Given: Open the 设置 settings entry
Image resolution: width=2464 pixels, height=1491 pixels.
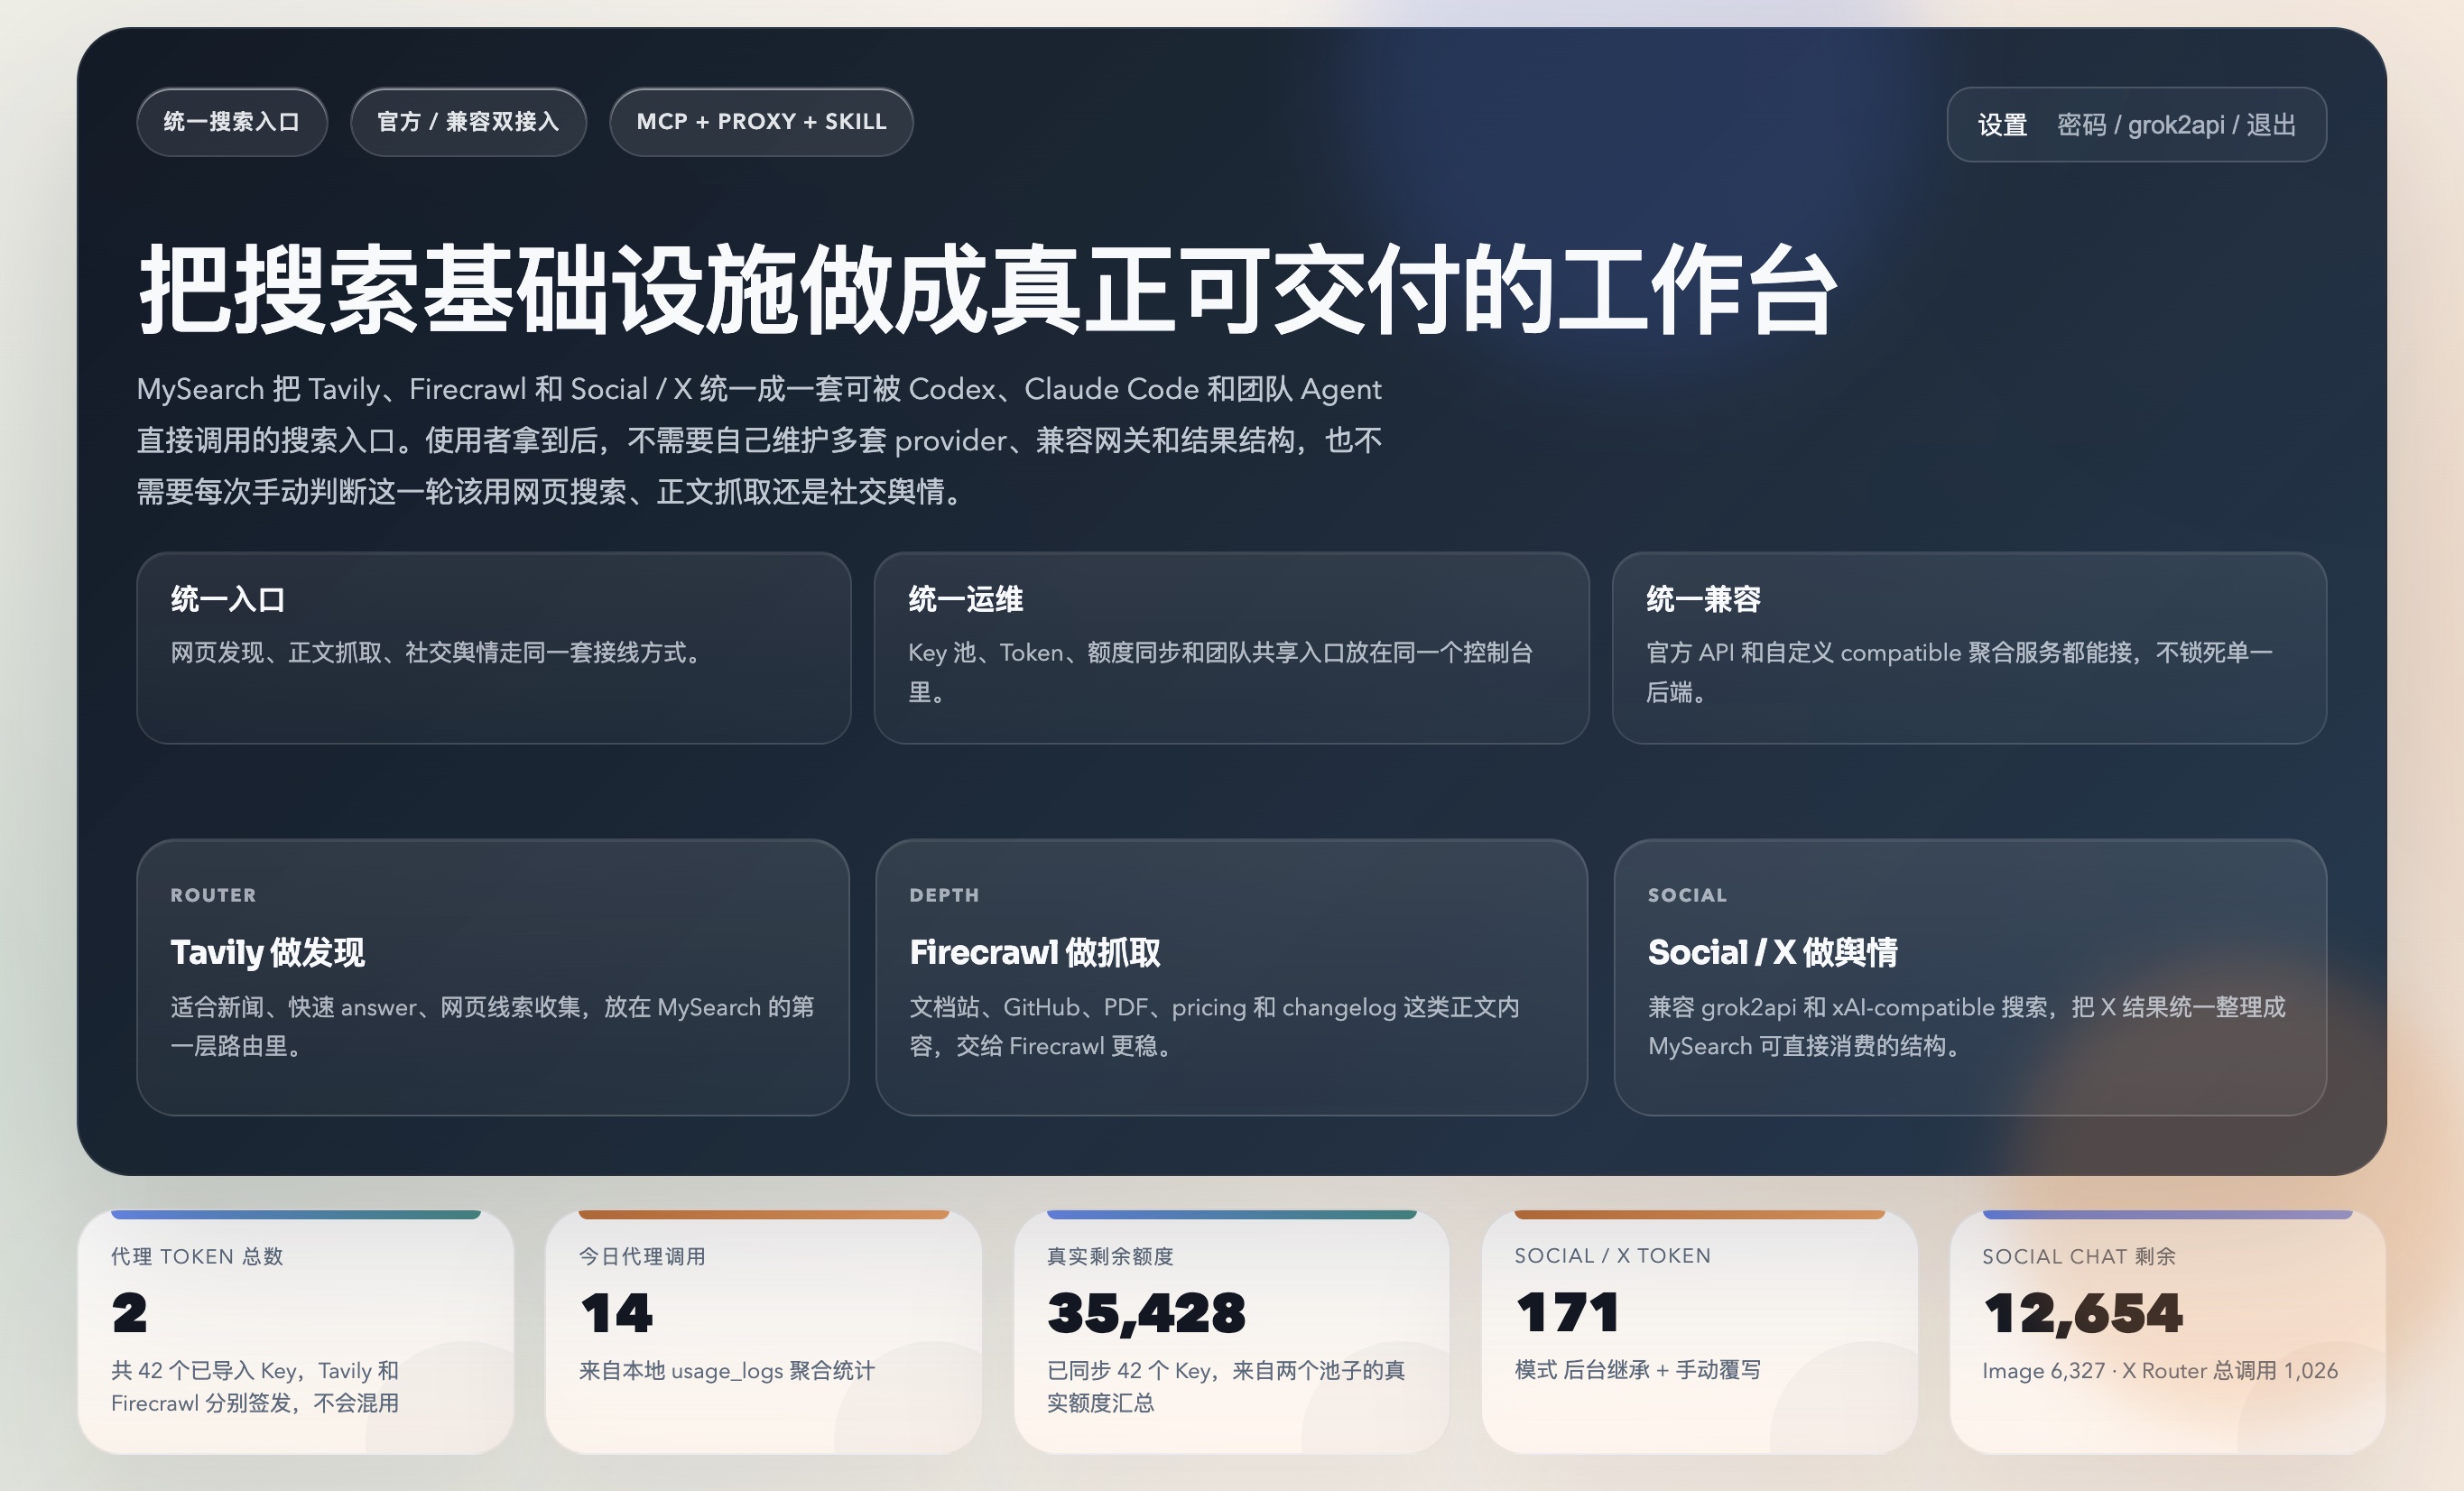Looking at the screenshot, I should [2003, 123].
